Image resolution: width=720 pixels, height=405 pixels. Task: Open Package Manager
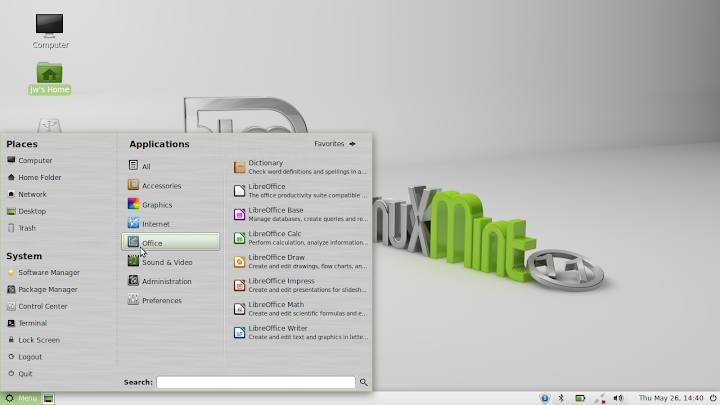42,289
